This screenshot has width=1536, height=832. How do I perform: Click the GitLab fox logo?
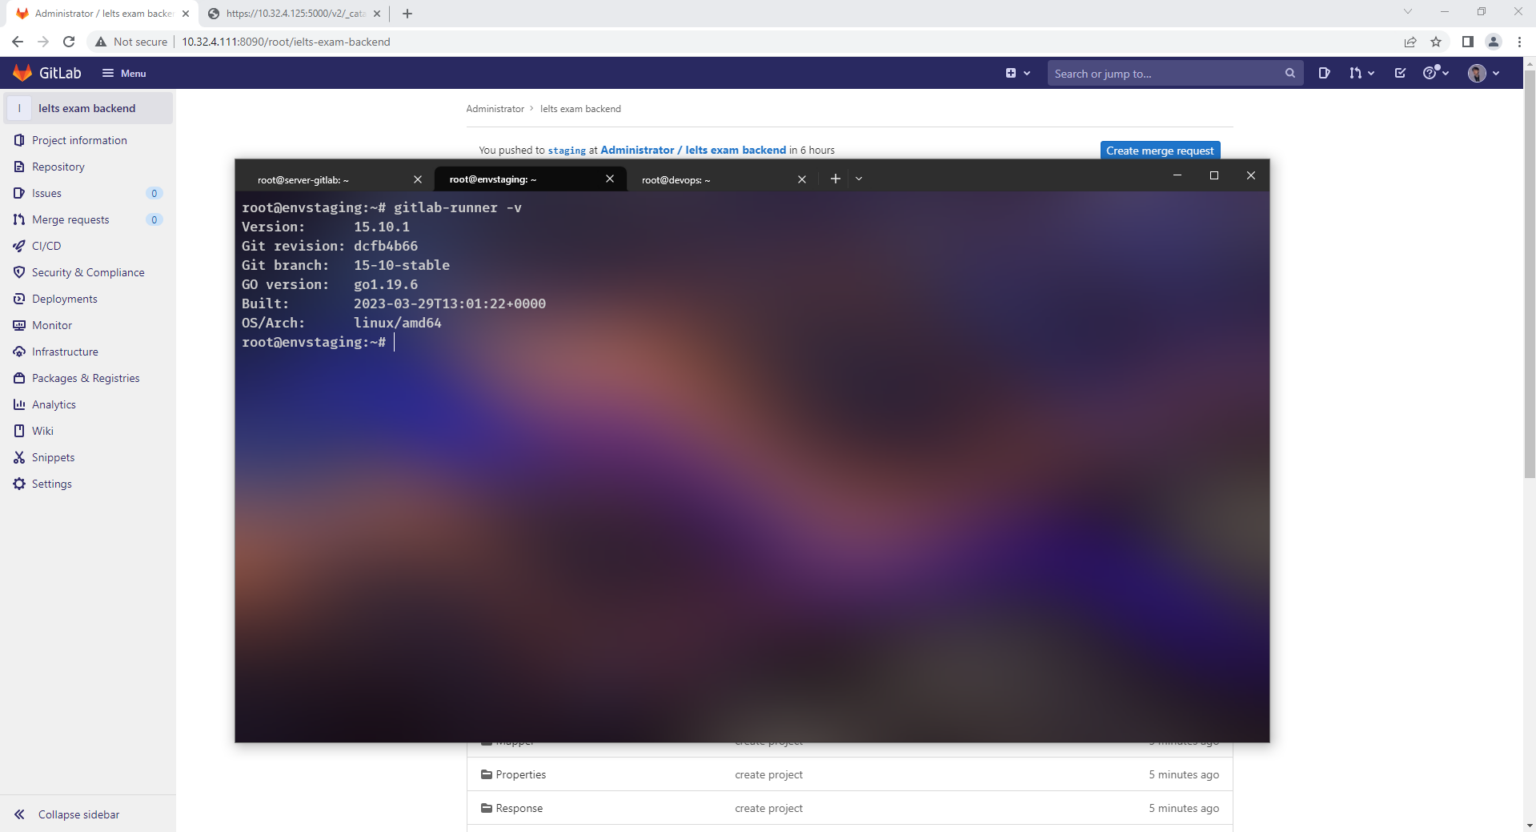coord(22,73)
